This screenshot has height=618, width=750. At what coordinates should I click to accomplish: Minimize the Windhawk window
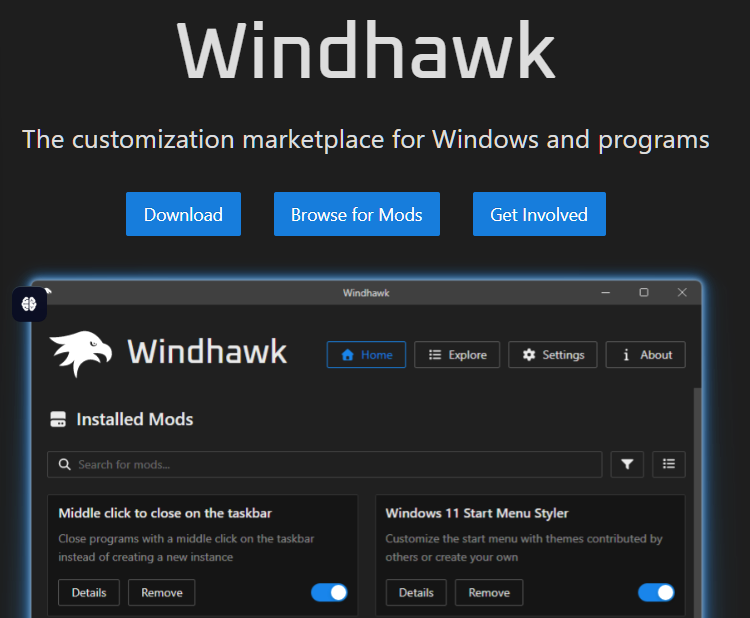tap(606, 292)
